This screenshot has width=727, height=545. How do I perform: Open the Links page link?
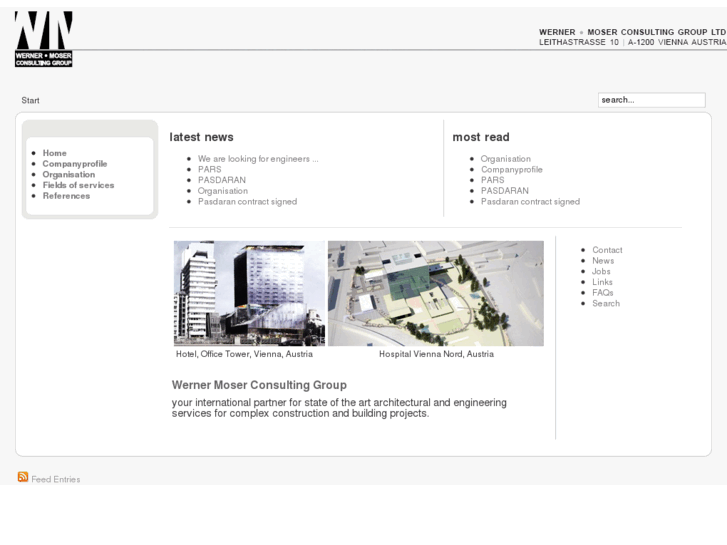click(602, 282)
